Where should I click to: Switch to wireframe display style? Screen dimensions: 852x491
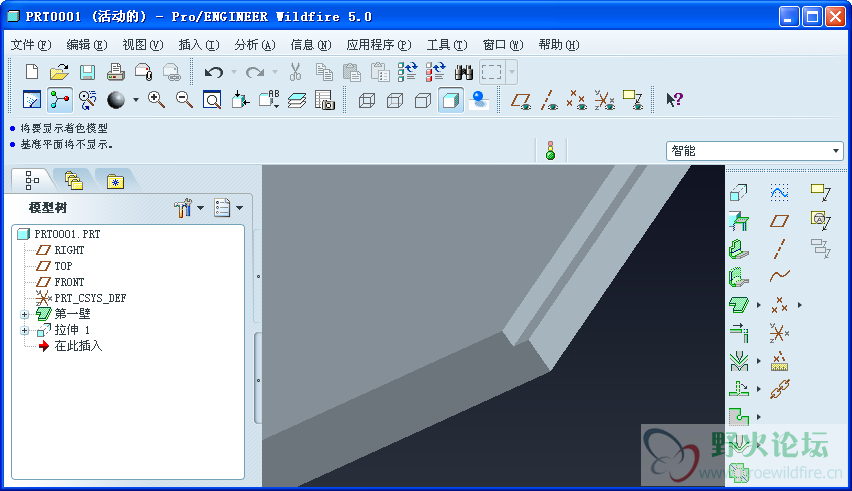(367, 100)
